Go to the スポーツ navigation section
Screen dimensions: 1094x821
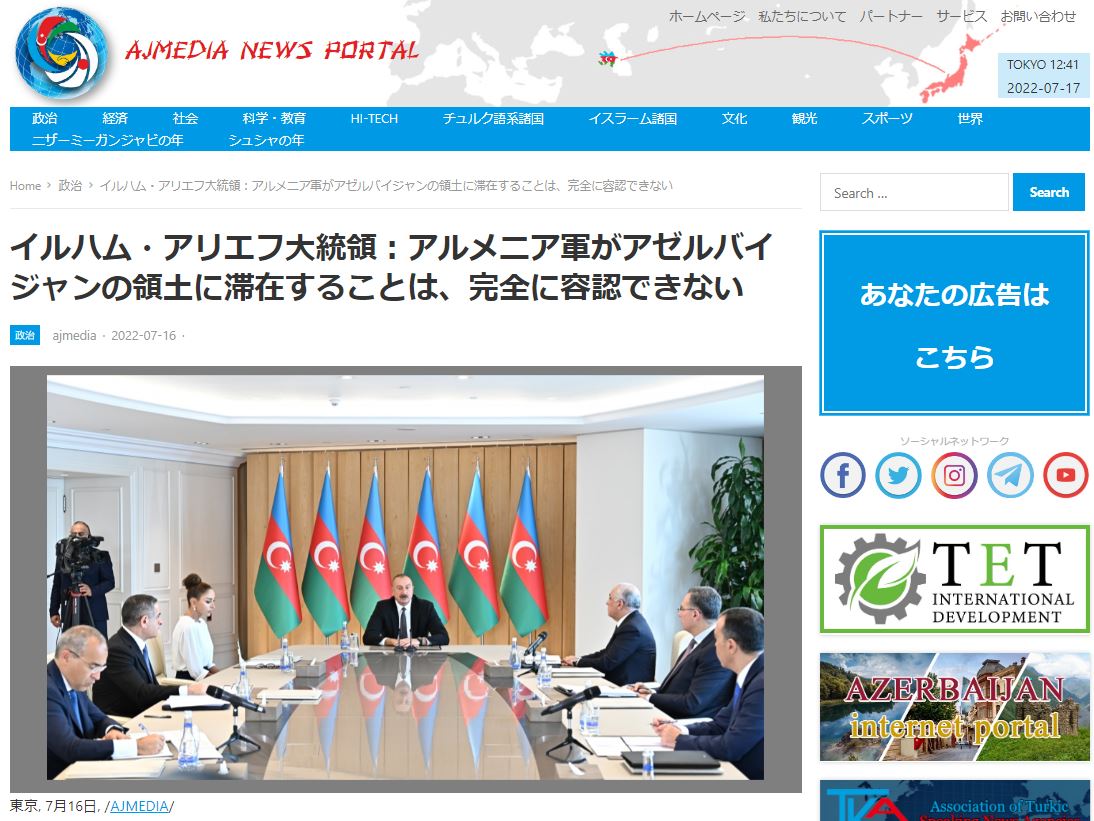pyautogui.click(x=887, y=118)
